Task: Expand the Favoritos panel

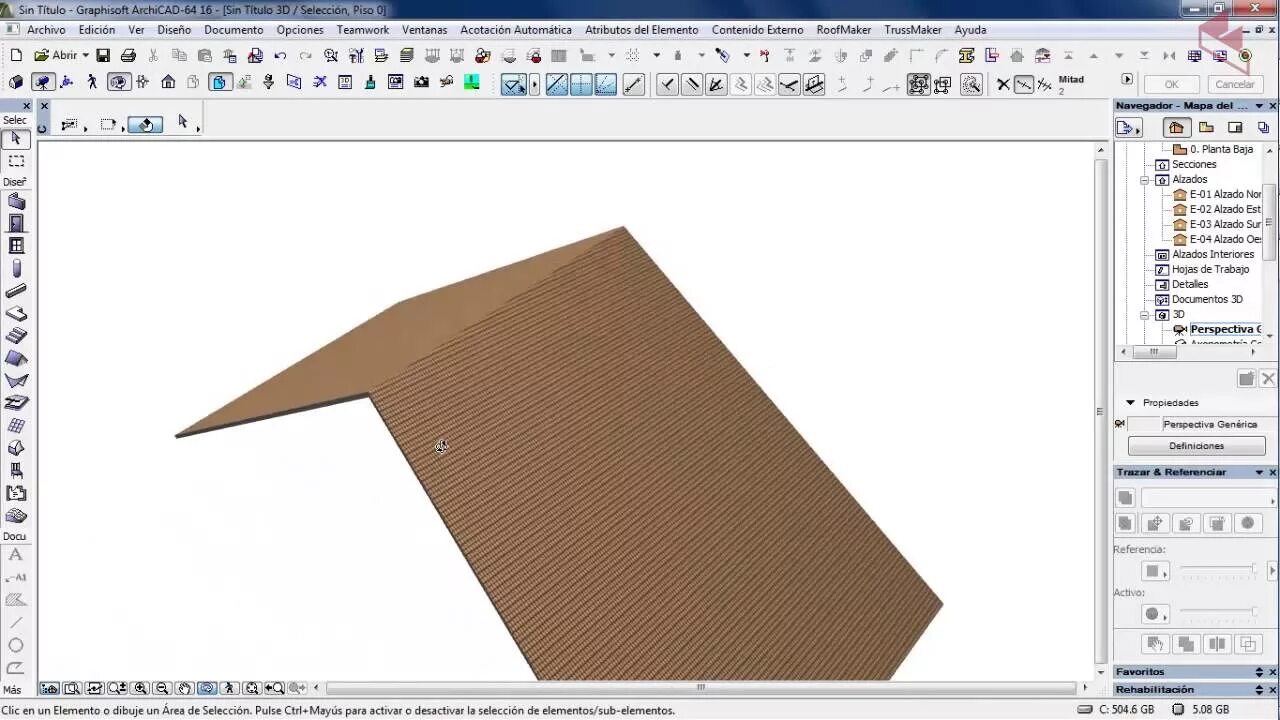Action: [x=1259, y=672]
